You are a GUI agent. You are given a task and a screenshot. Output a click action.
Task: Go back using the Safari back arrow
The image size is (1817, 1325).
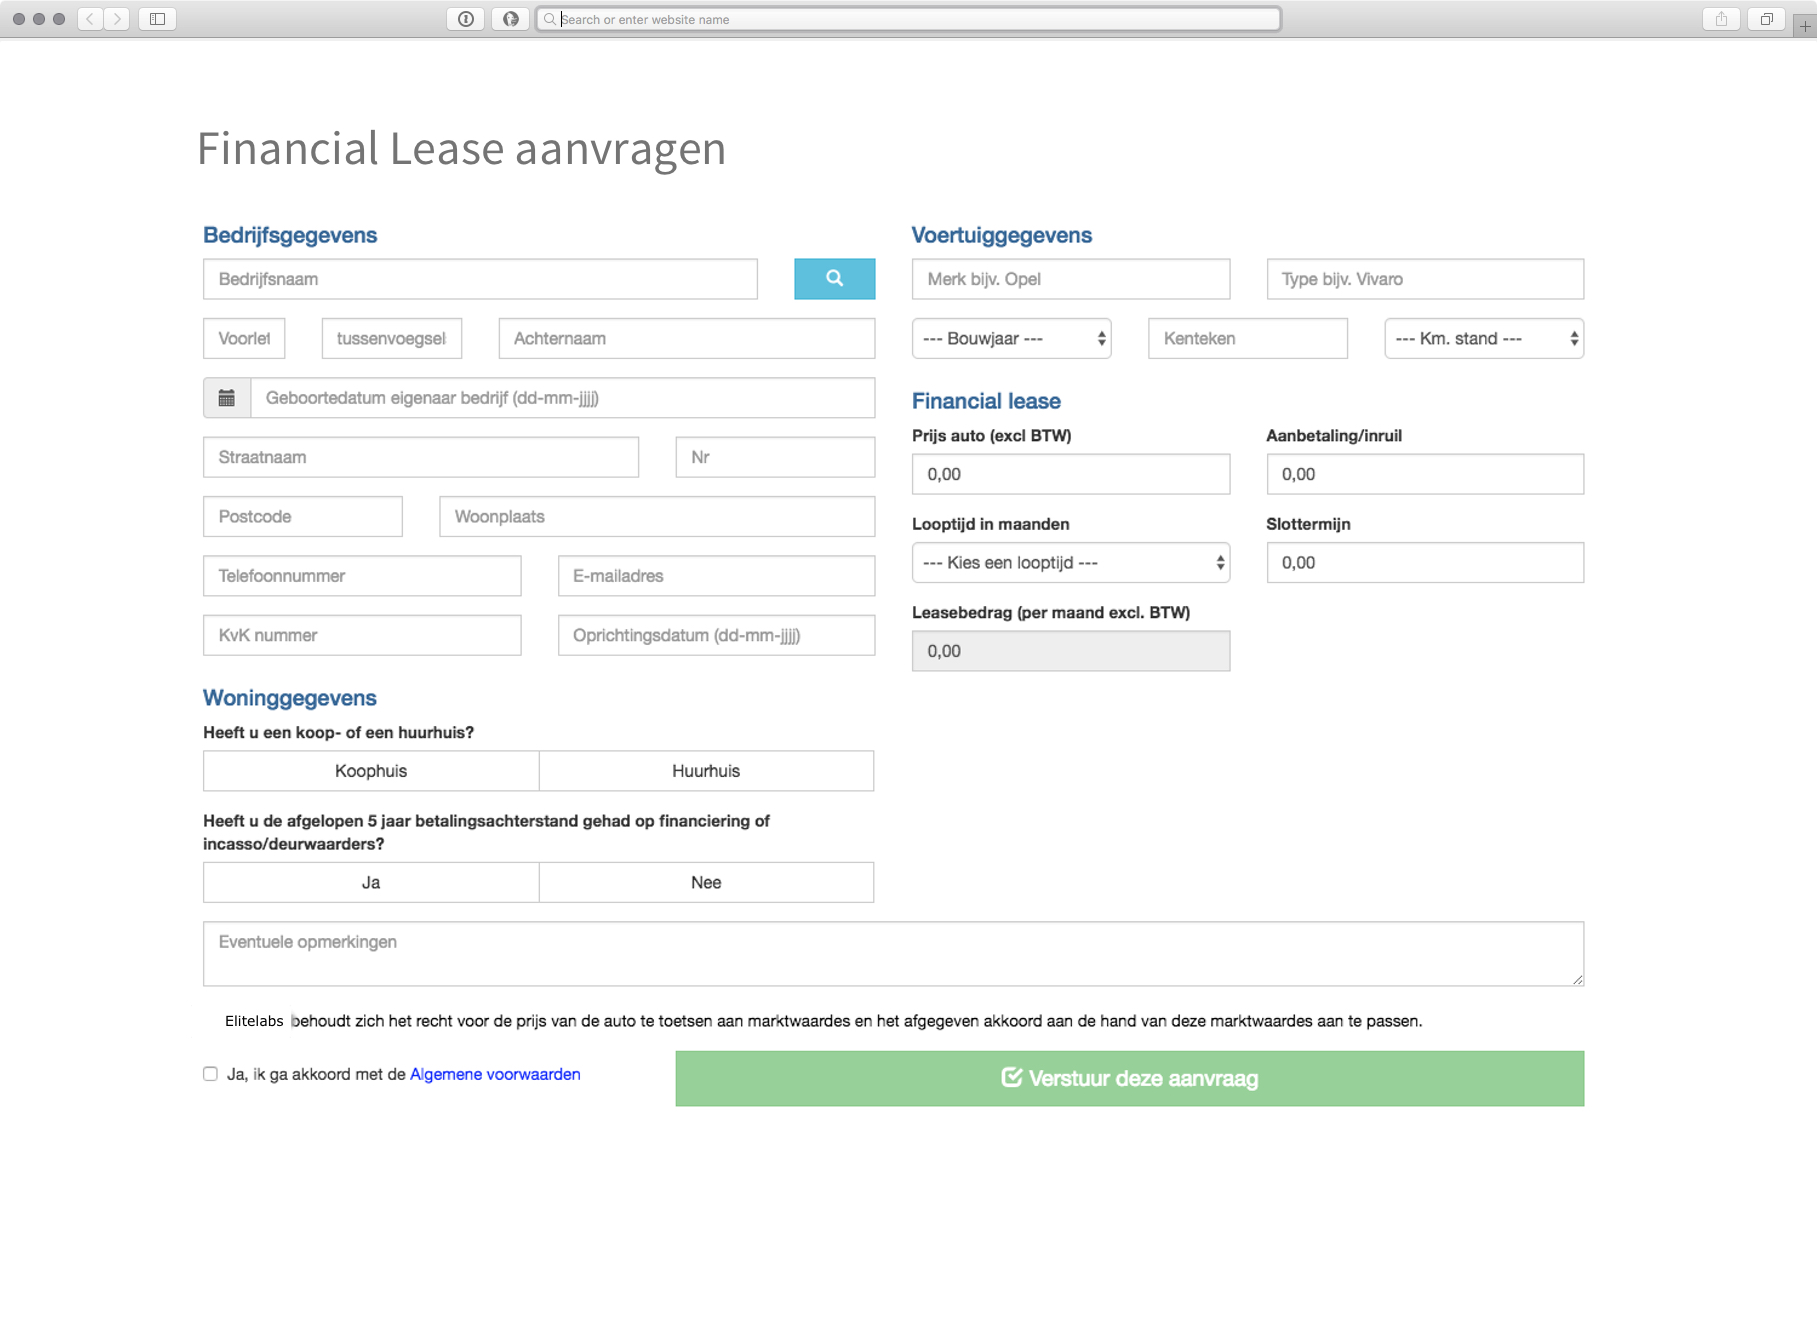[x=90, y=19]
